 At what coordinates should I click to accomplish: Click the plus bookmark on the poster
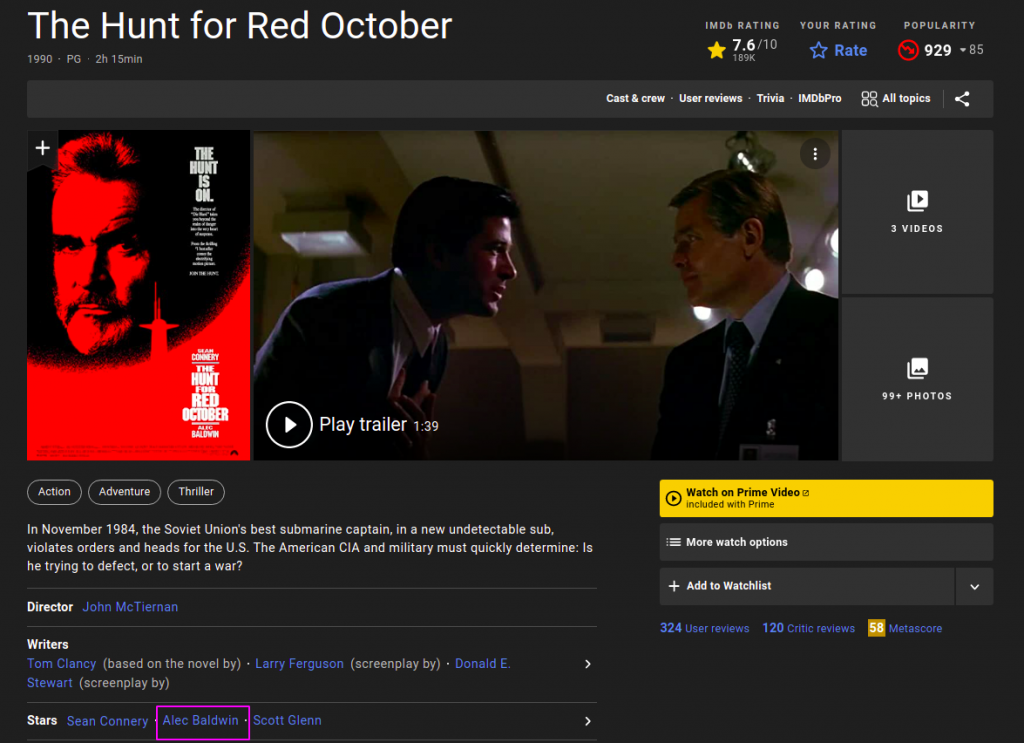click(42, 149)
